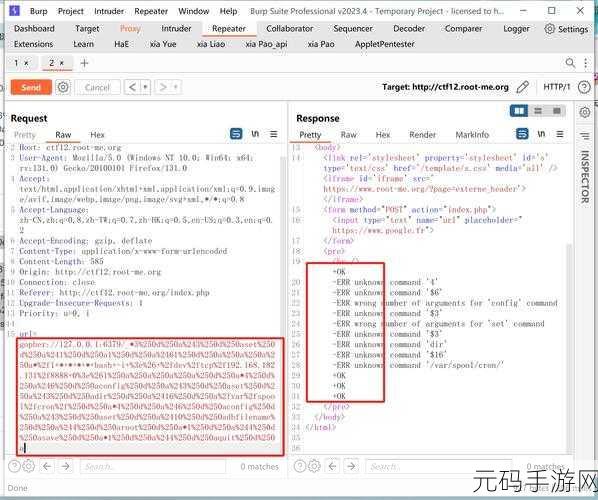Switch to the Decoder tab
This screenshot has height=500, width=598.
409,29
